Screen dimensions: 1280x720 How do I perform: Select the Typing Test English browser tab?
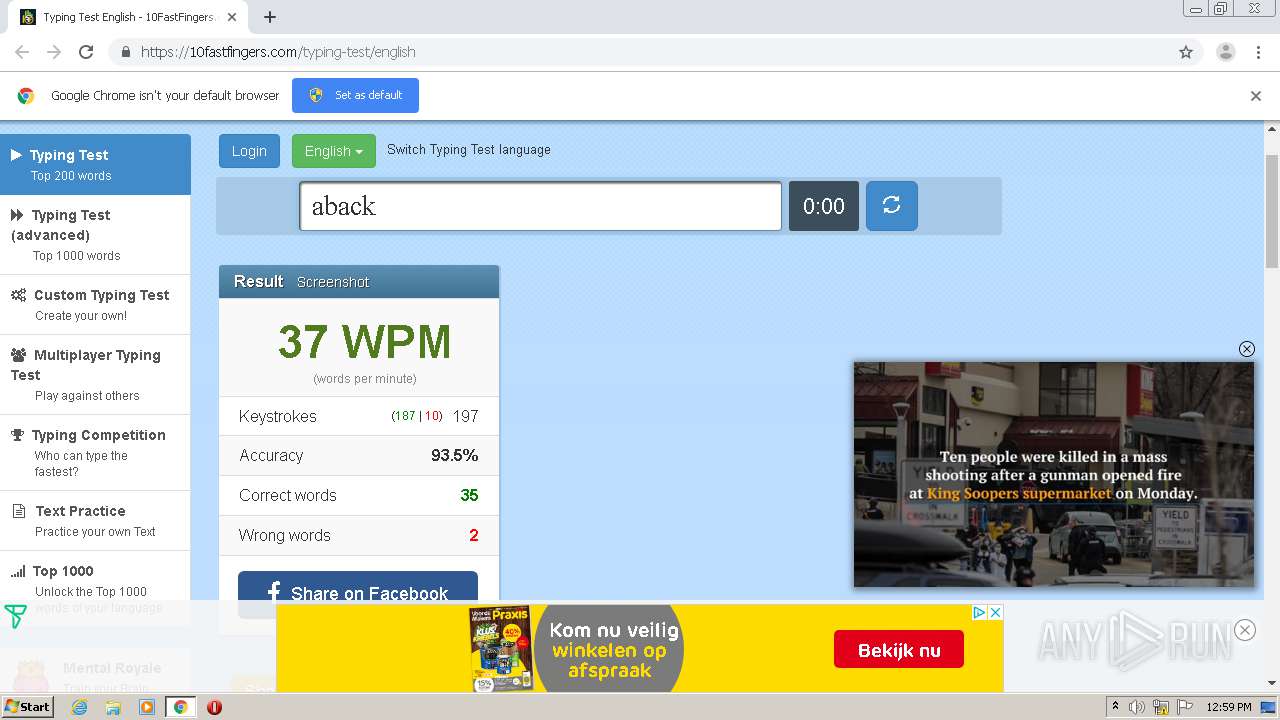[128, 17]
